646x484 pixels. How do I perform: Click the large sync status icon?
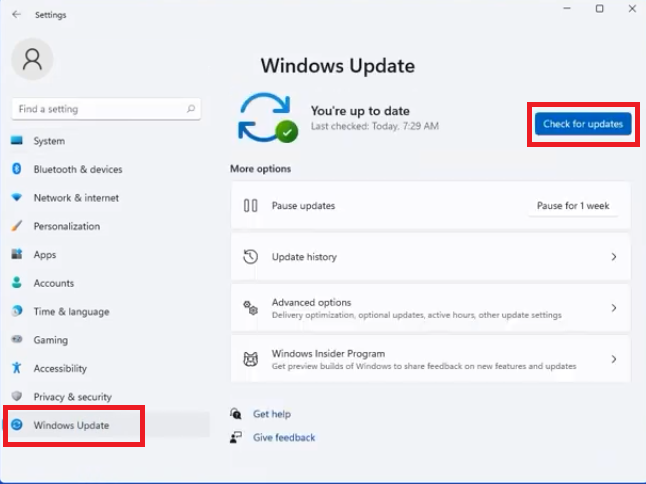(267, 118)
